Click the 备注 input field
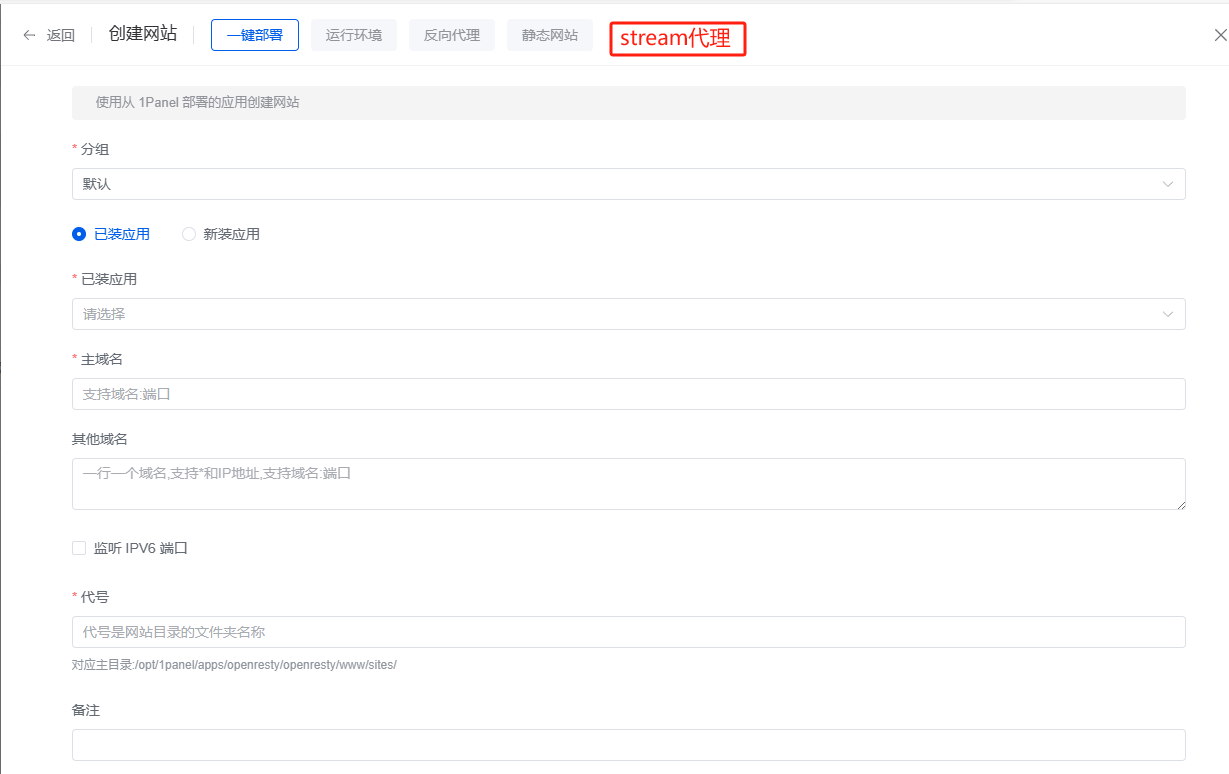The image size is (1229, 774). click(x=629, y=745)
